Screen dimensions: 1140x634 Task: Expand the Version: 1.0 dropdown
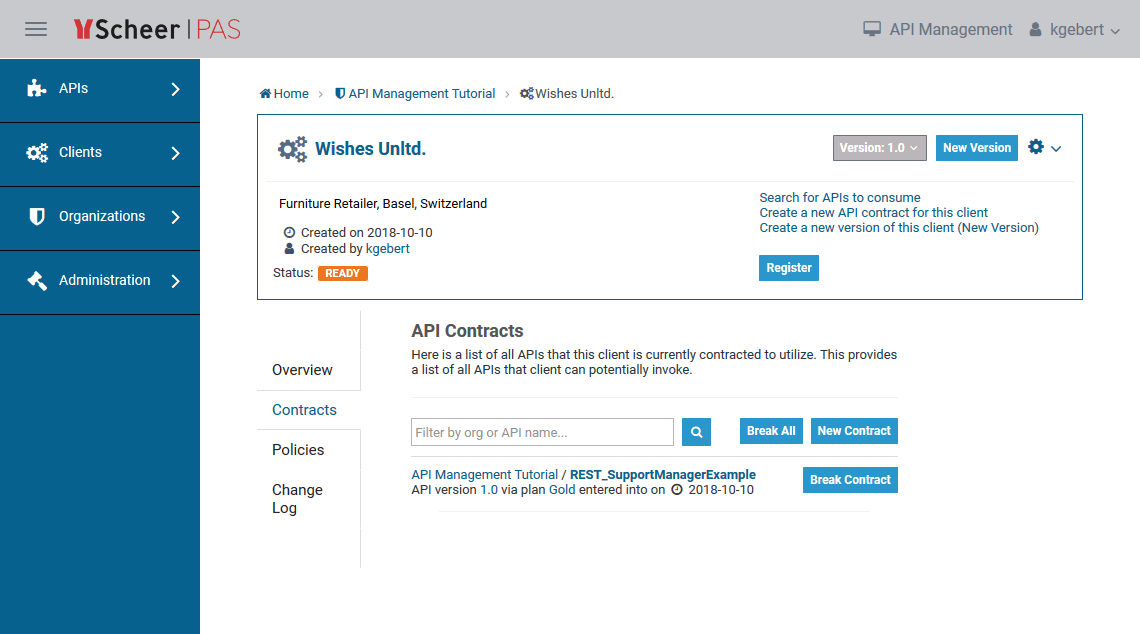tap(879, 148)
